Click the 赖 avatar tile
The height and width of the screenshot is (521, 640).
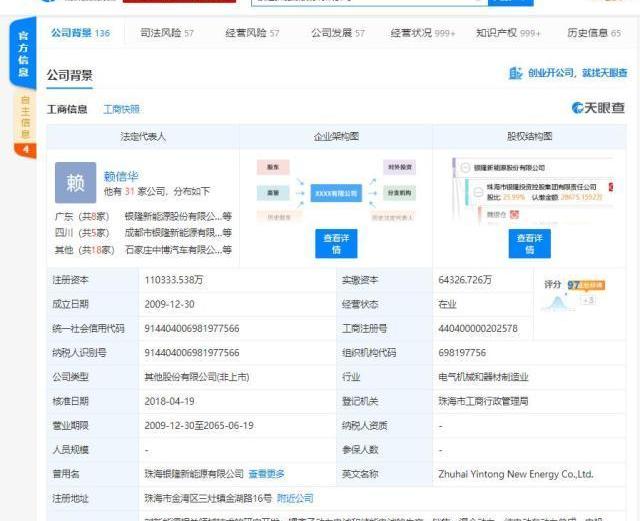click(x=76, y=183)
